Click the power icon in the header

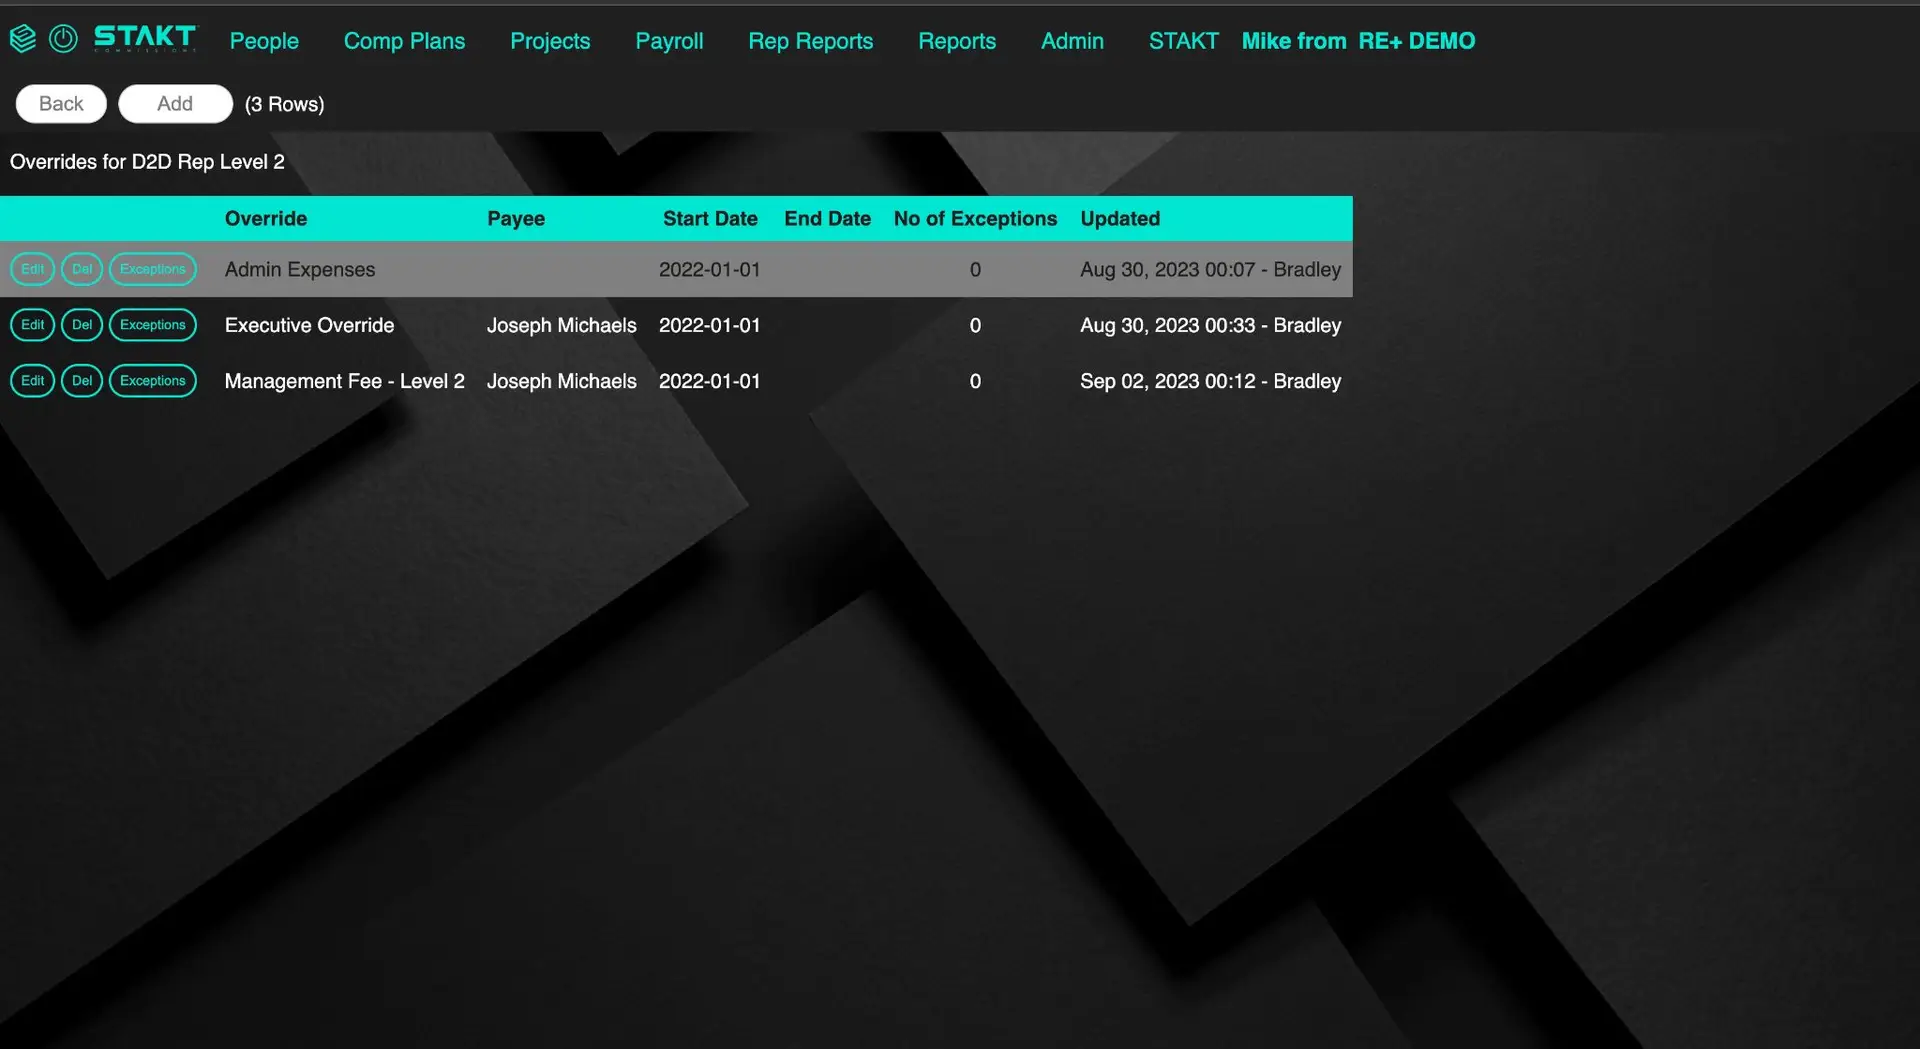click(63, 39)
